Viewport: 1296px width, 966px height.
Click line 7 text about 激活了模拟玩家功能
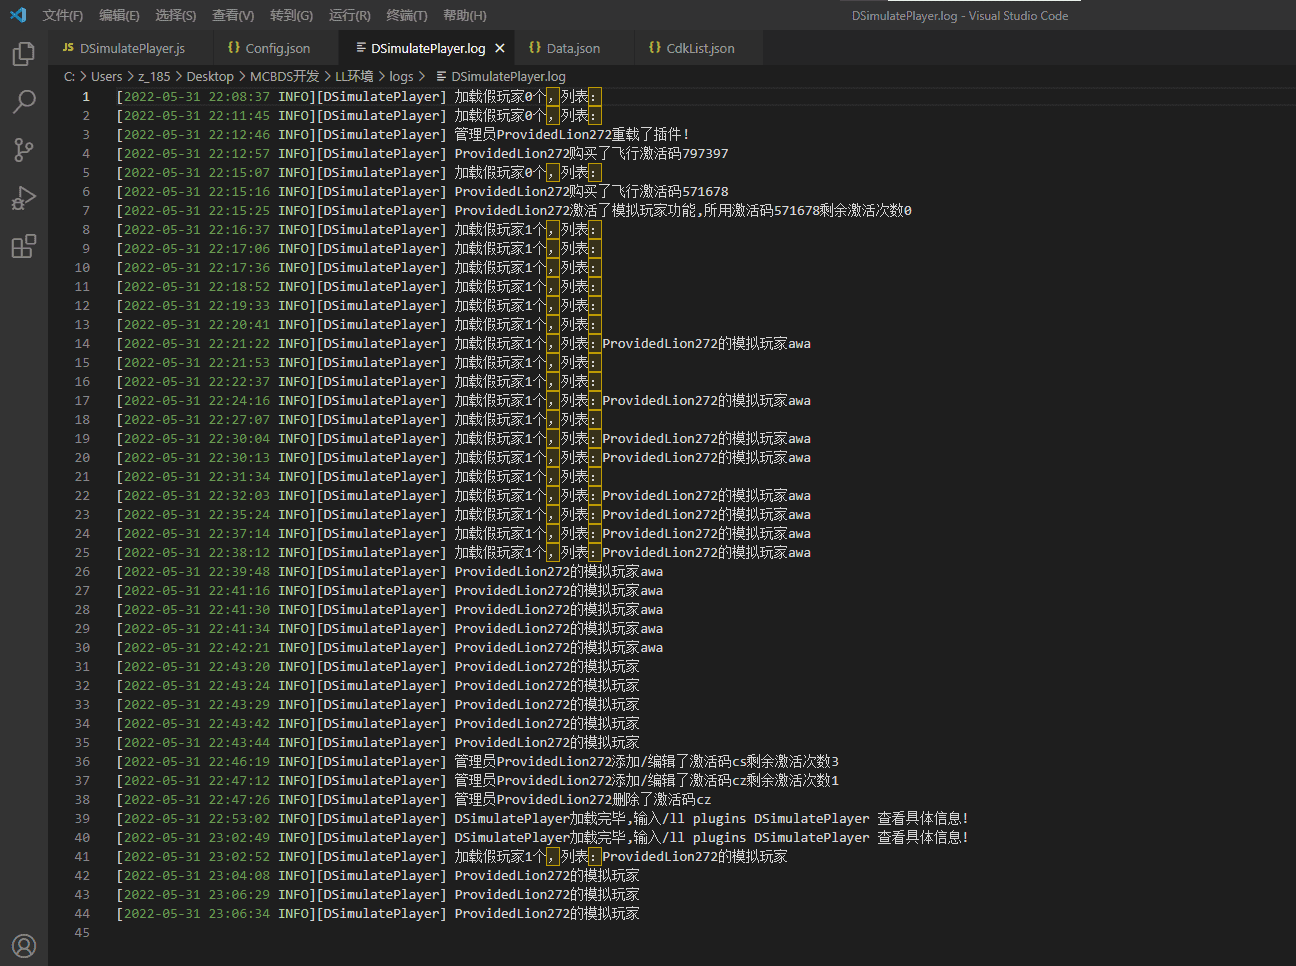coord(683,211)
